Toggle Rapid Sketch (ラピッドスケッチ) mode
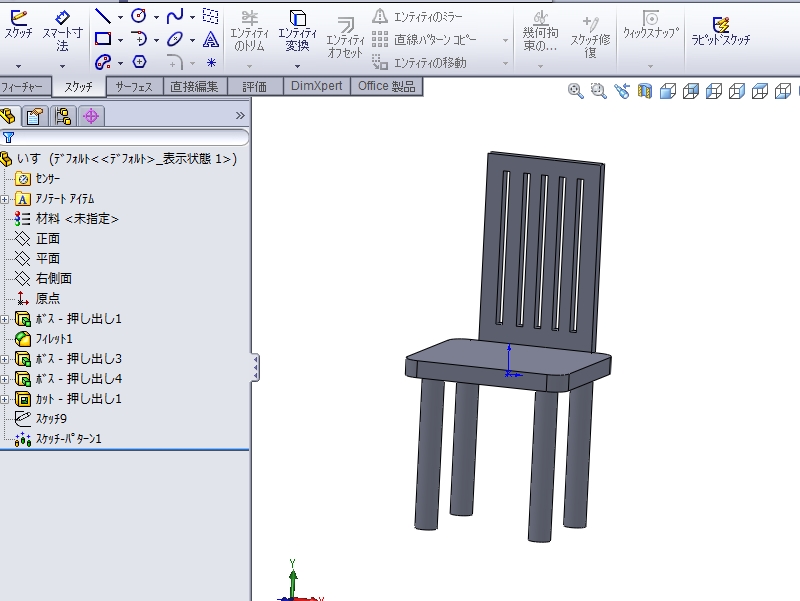Screen dimensions: 800x601 pos(720,31)
